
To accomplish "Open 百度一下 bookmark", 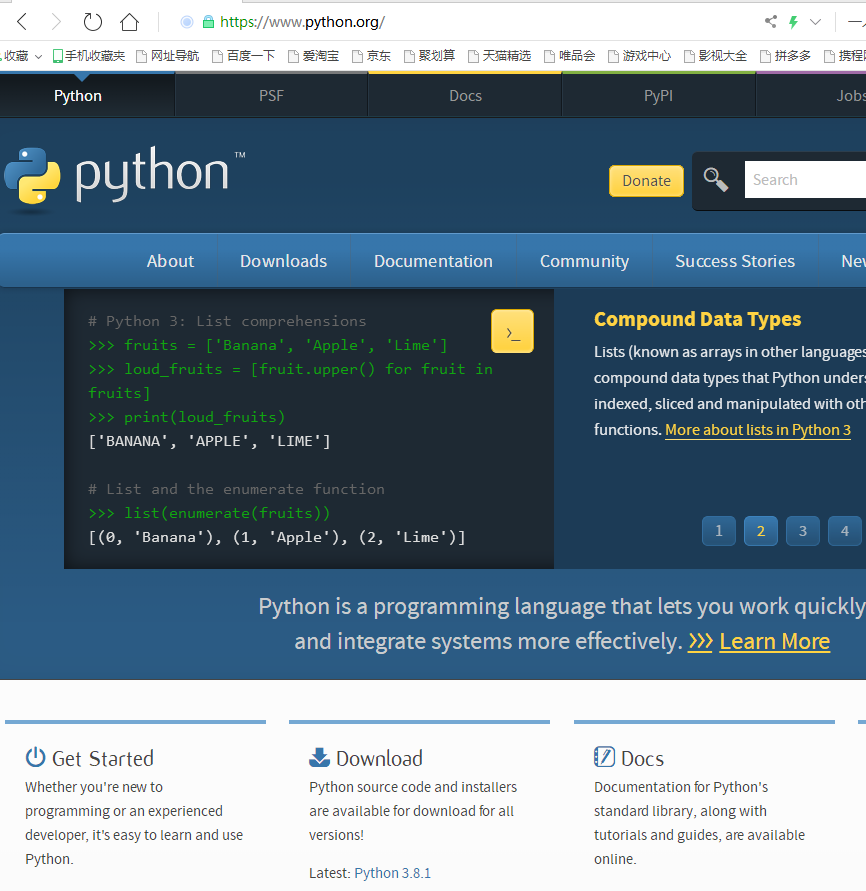I will click(243, 56).
